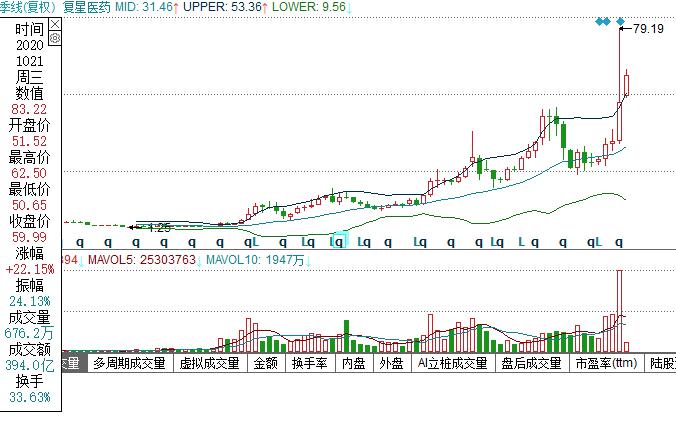Screen dimensions: 676x429
Task: Close the floating data info panel
Action: pyautogui.click(x=55, y=23)
